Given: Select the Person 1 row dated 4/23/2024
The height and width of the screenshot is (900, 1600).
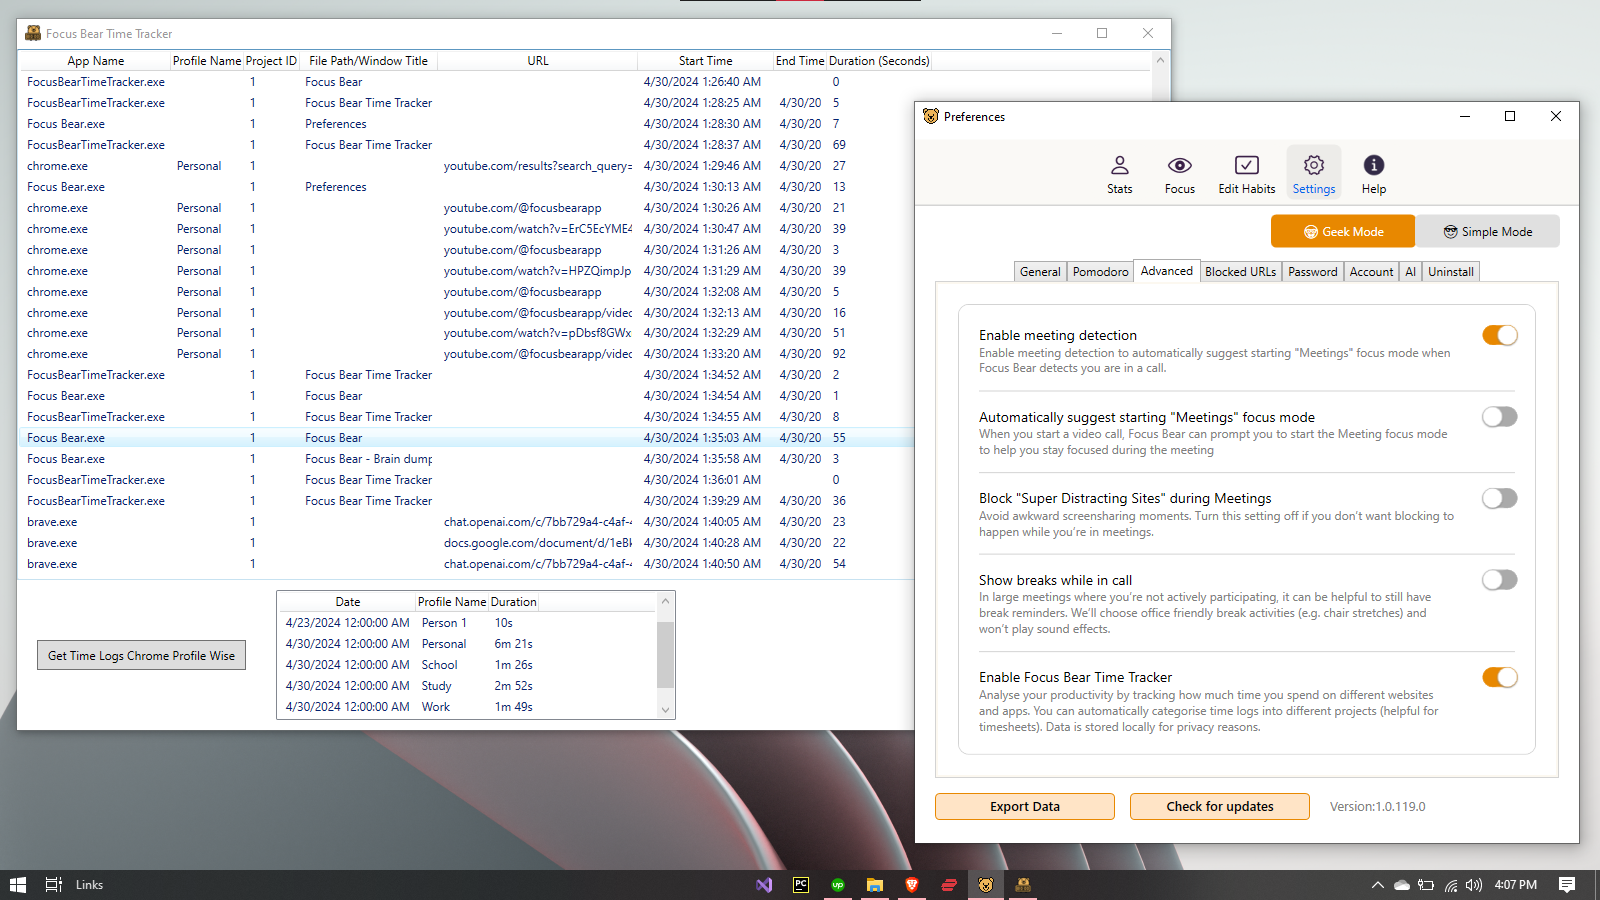Looking at the screenshot, I should click(467, 623).
